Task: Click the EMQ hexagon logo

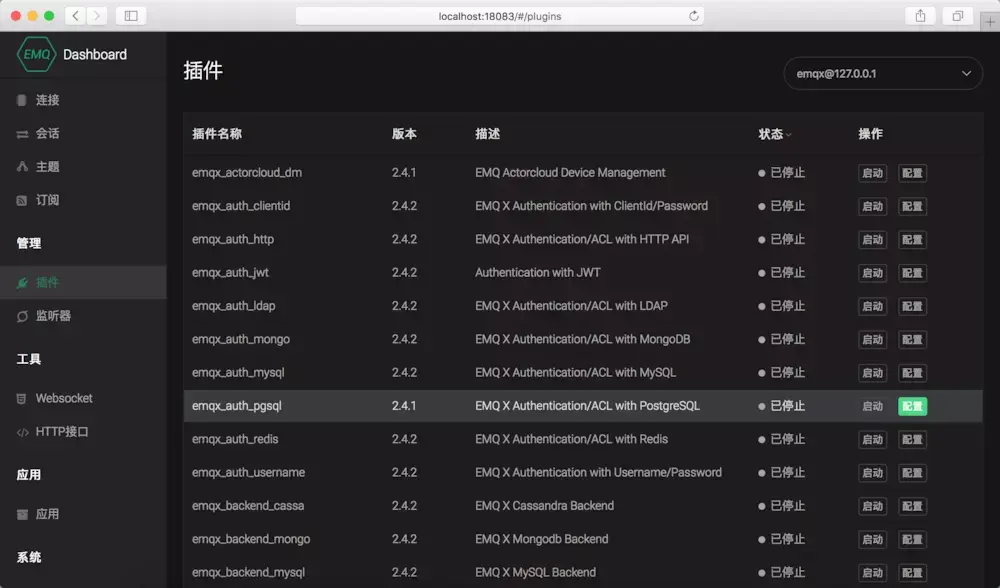Action: (x=36, y=55)
